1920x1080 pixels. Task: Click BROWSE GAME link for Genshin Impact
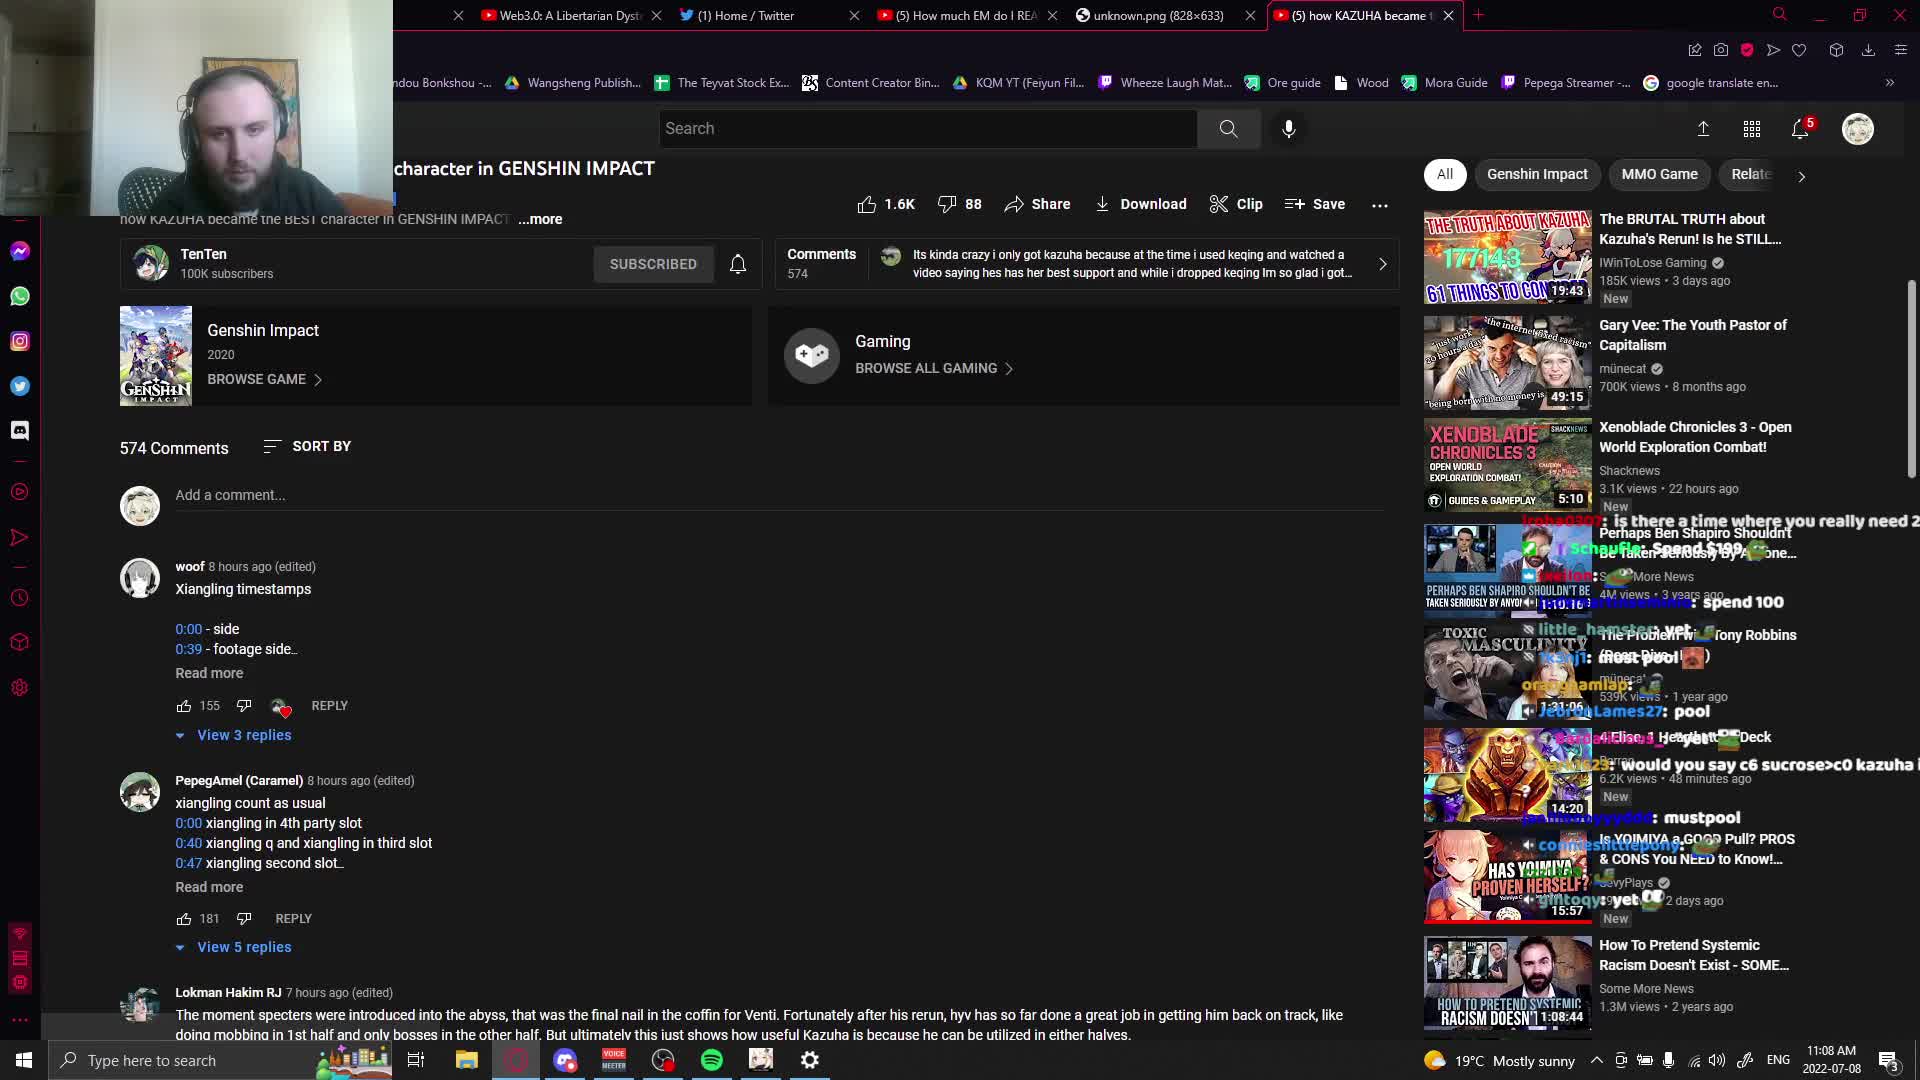265,380
